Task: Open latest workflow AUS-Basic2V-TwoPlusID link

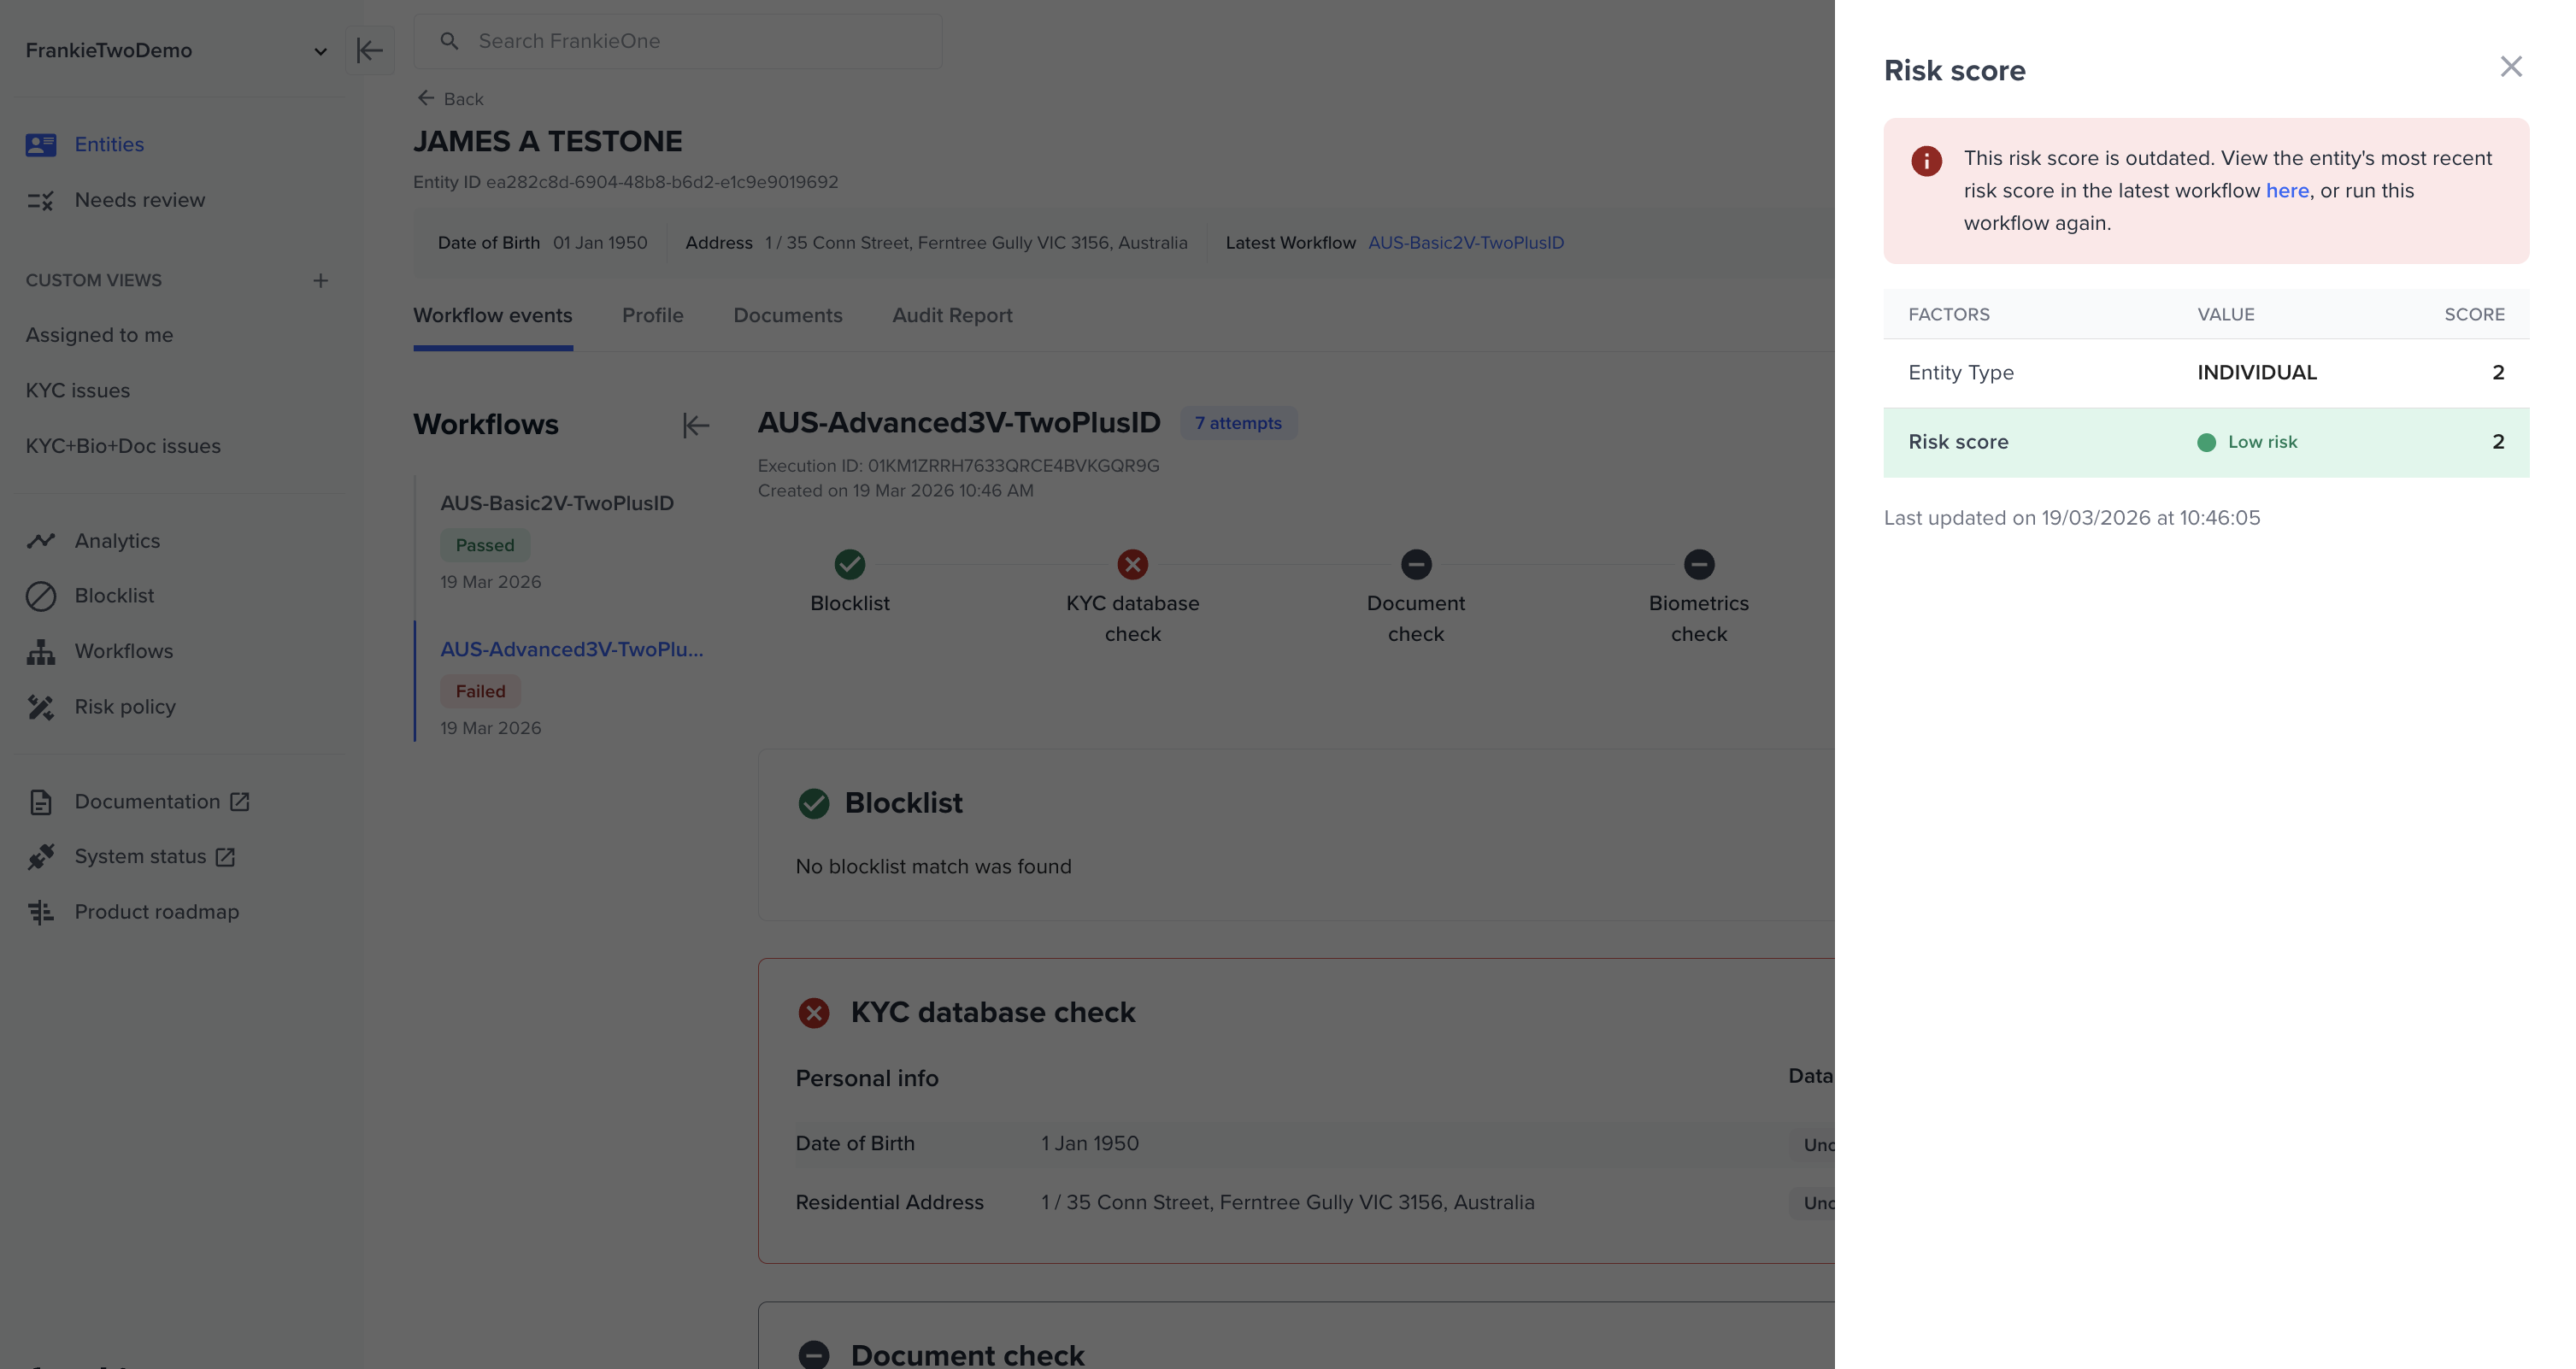Action: click(x=1465, y=243)
